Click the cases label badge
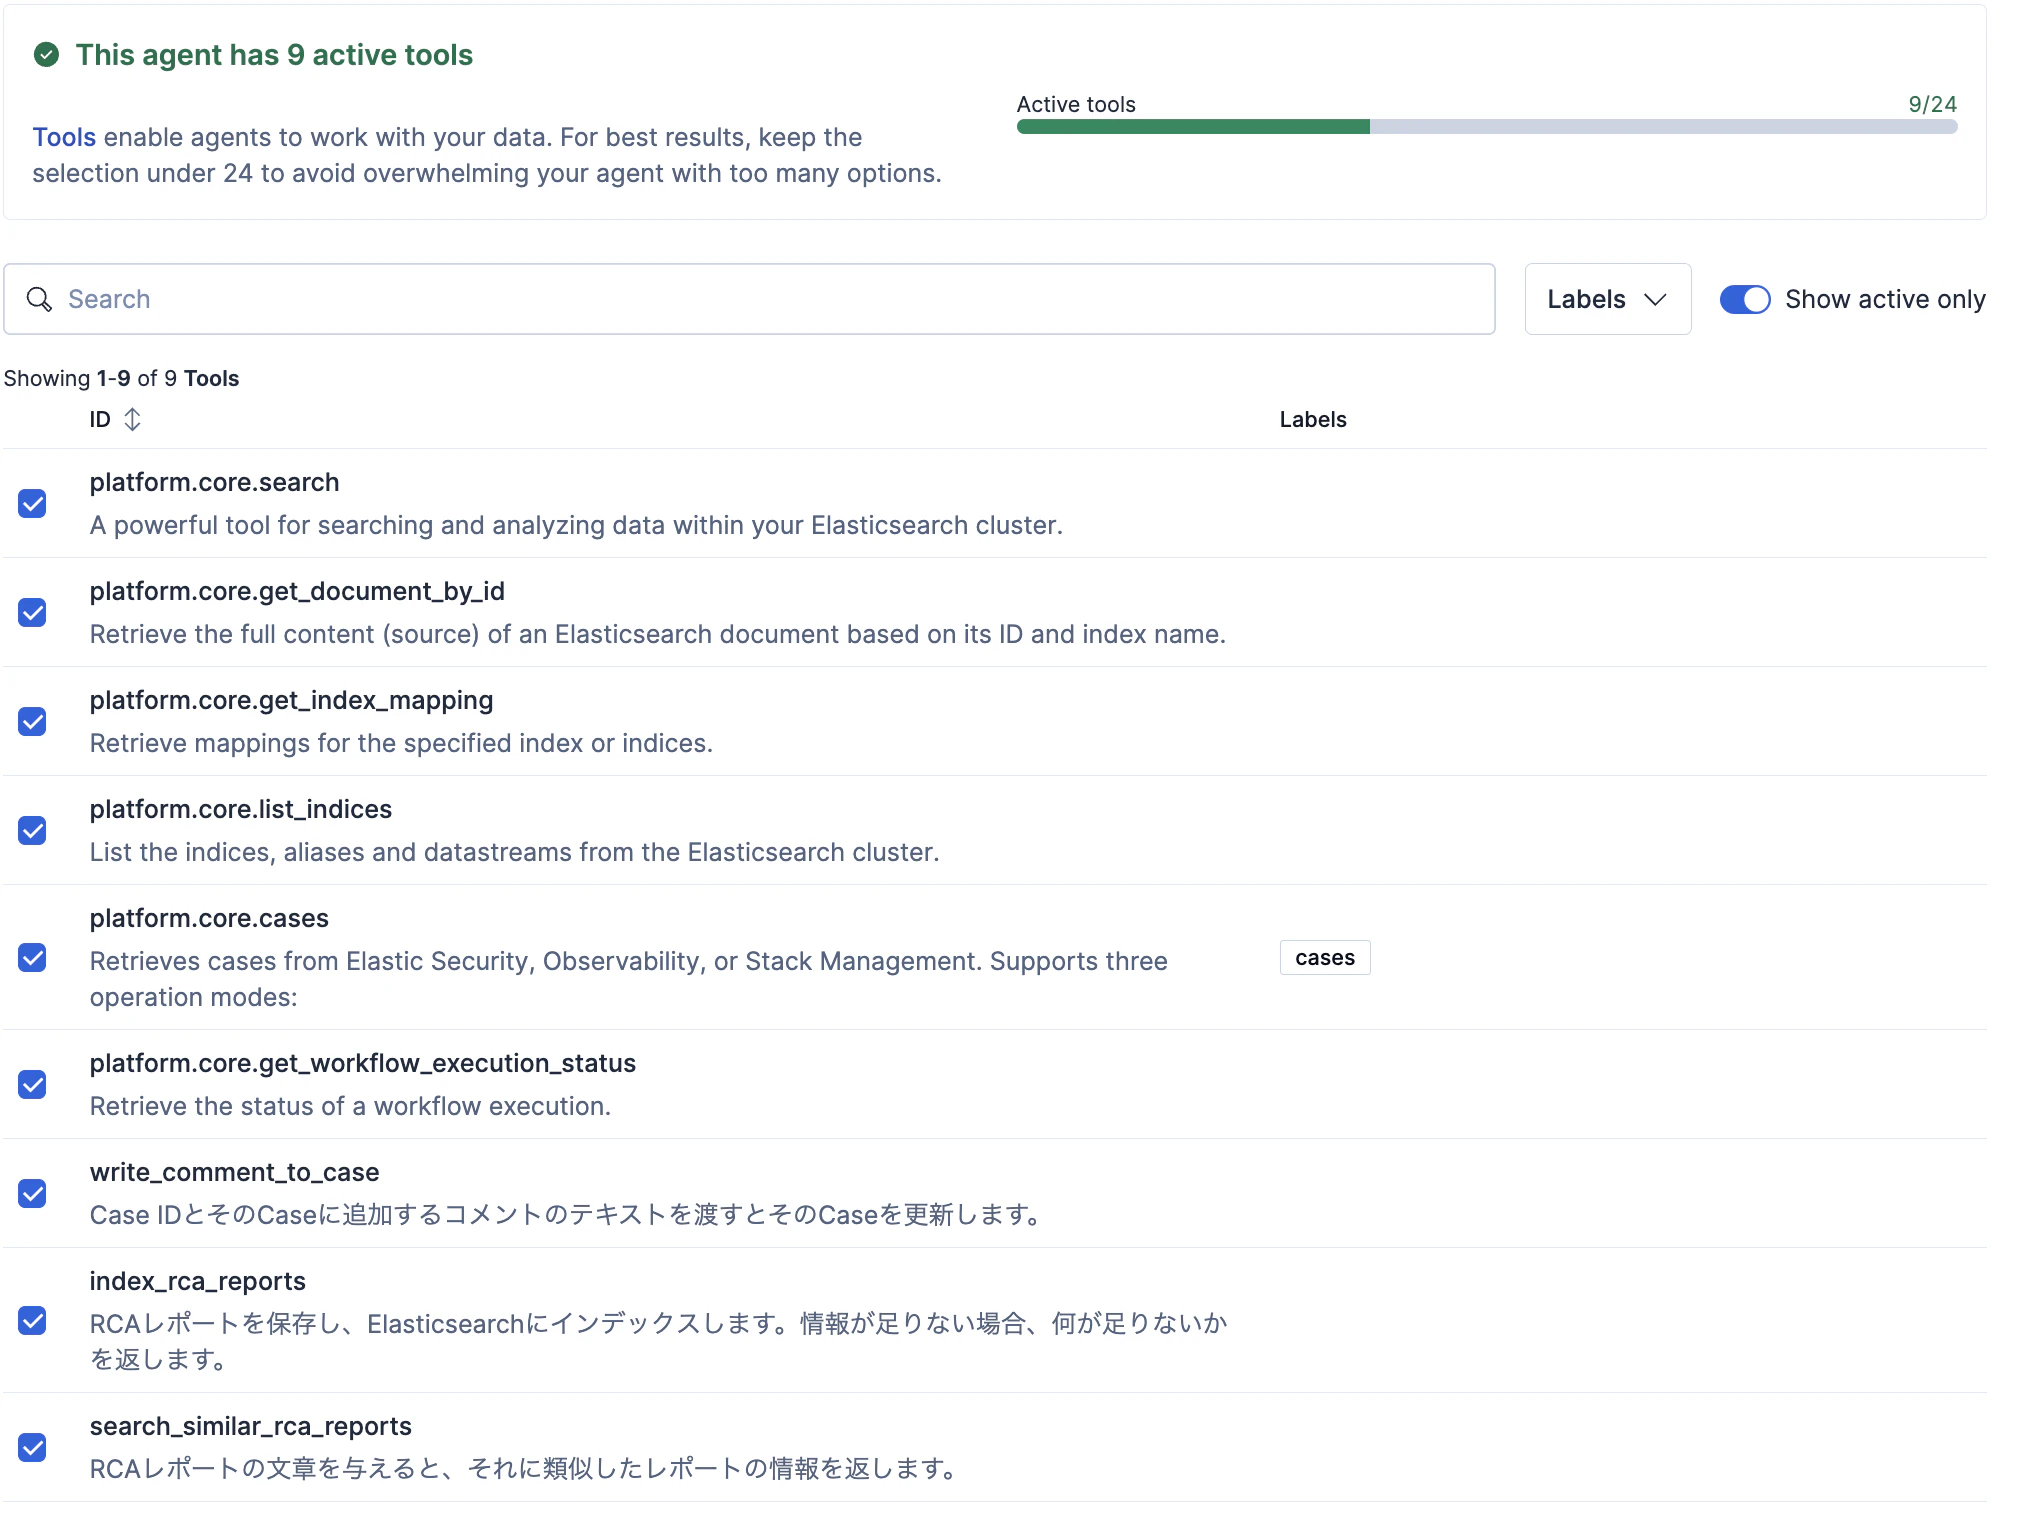 click(1325, 958)
